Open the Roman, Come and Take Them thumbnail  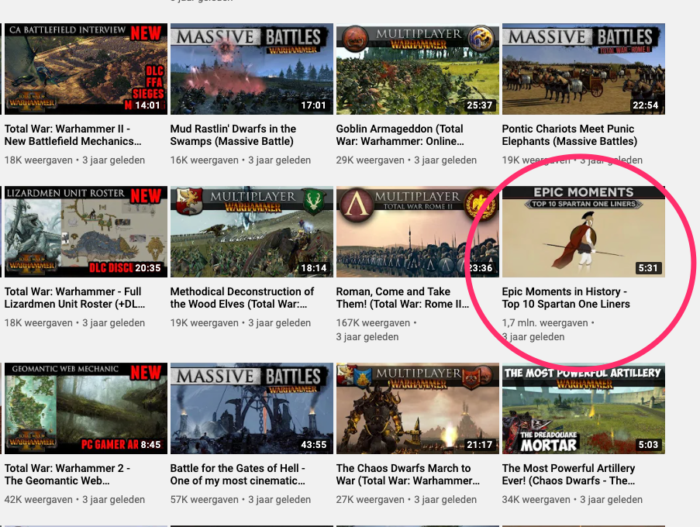[417, 232]
